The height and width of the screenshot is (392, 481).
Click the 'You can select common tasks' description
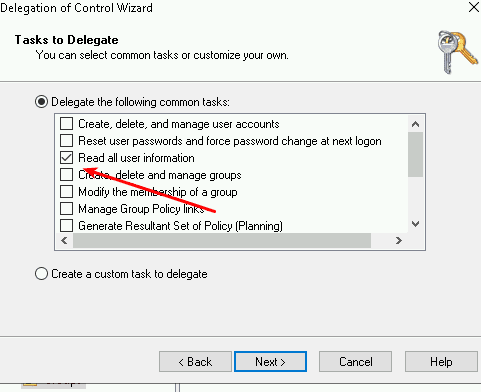click(x=162, y=55)
